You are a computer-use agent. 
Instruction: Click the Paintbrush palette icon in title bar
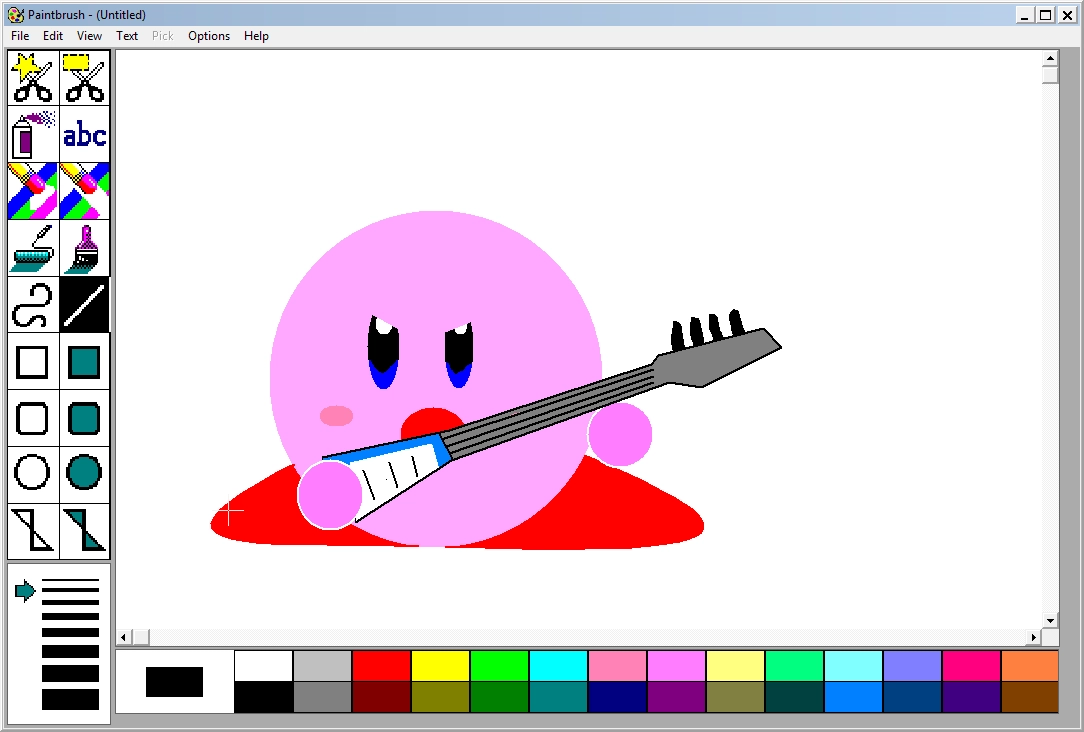tap(15, 15)
